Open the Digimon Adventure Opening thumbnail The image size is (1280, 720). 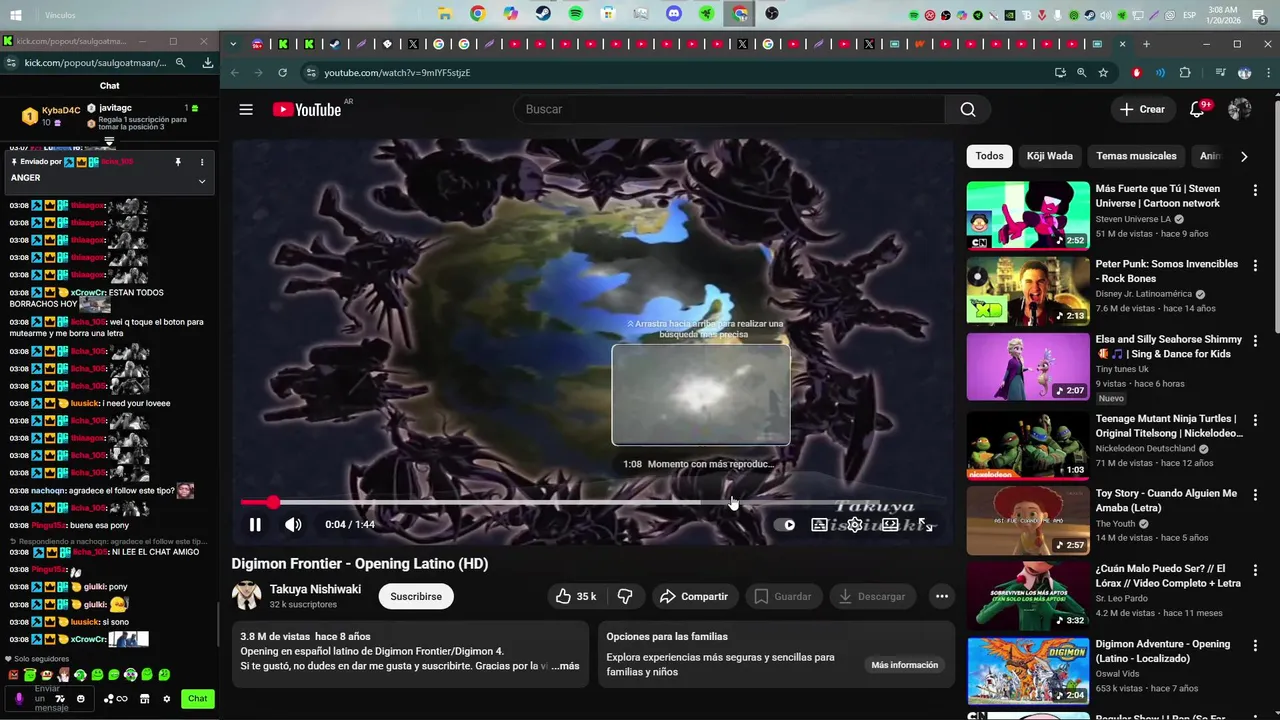(x=1028, y=671)
